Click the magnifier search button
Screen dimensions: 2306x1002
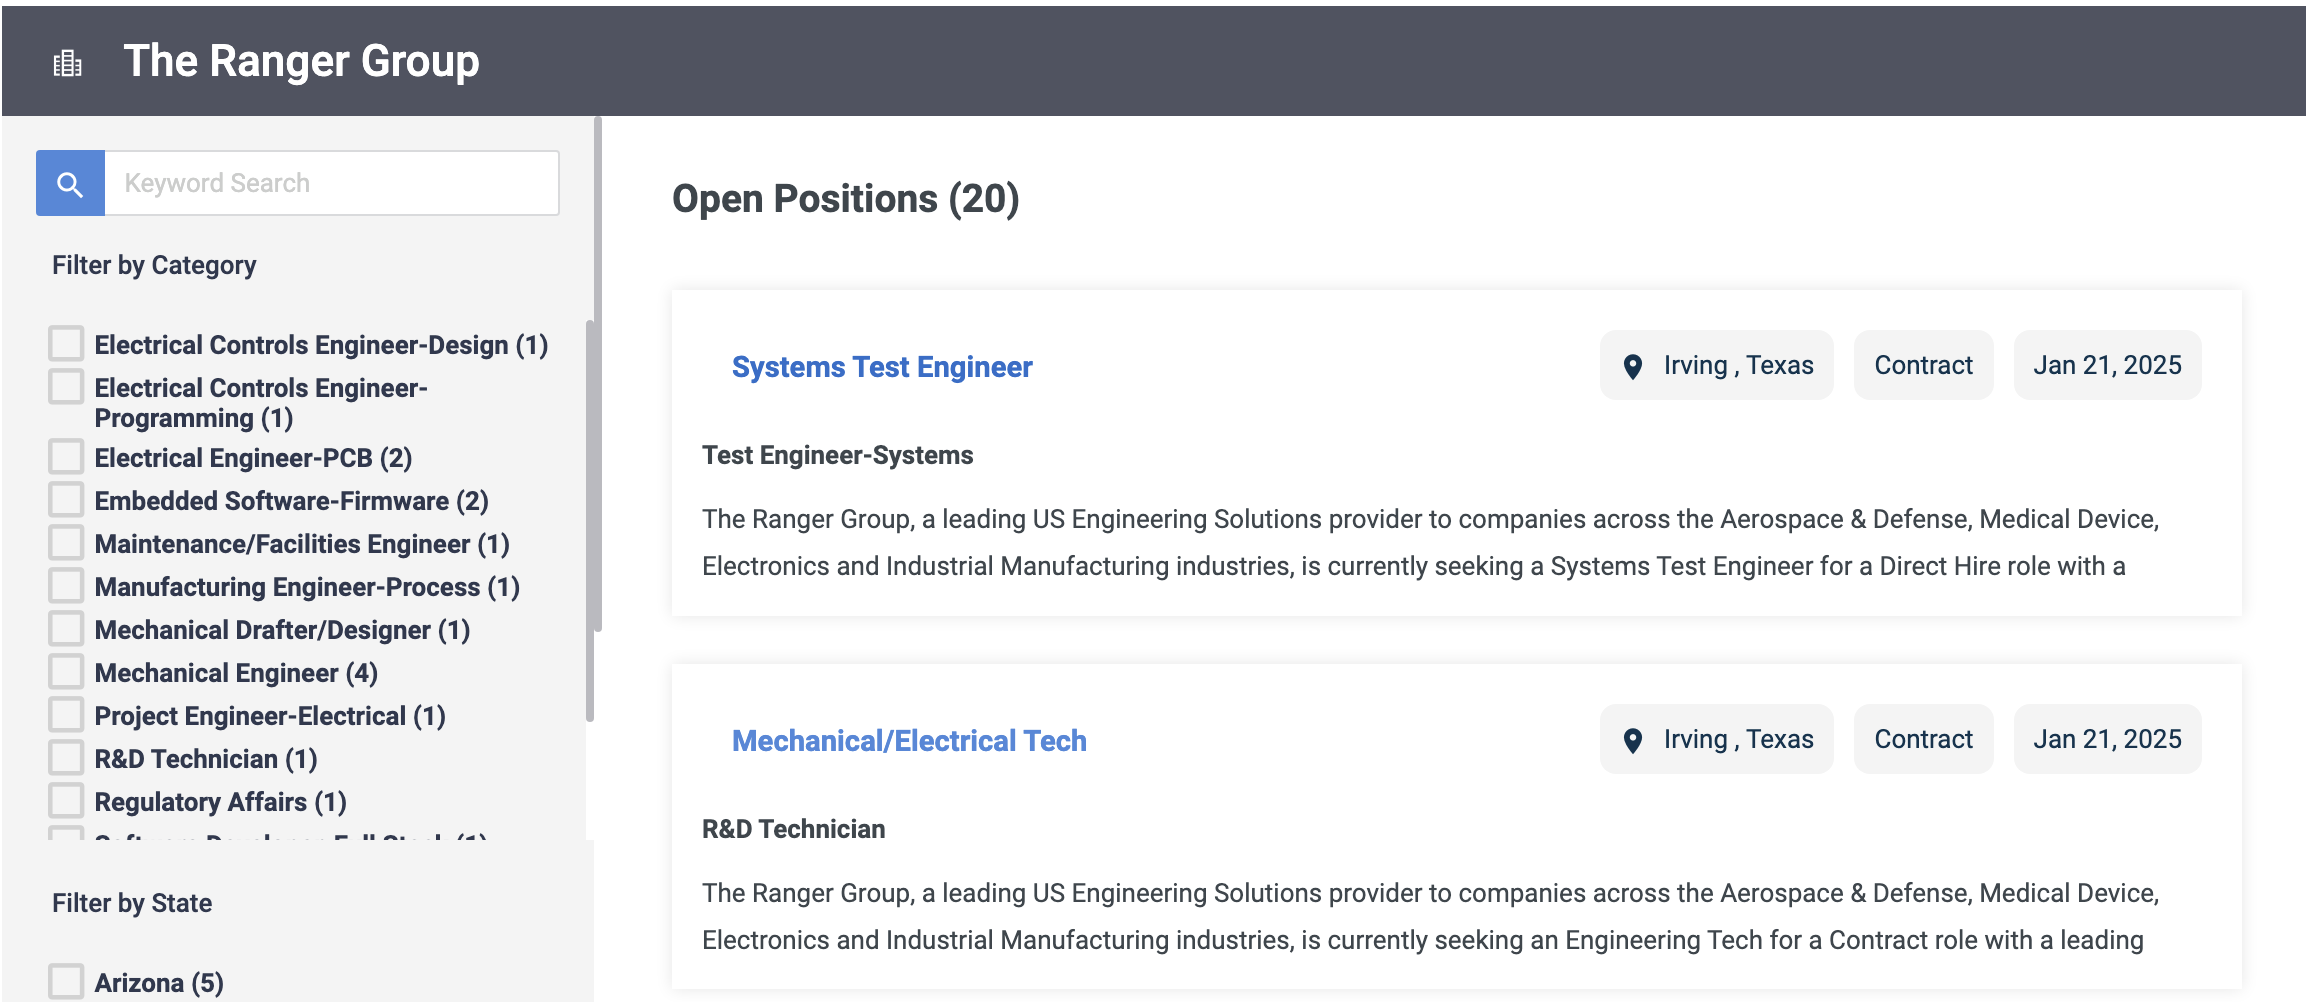70,183
